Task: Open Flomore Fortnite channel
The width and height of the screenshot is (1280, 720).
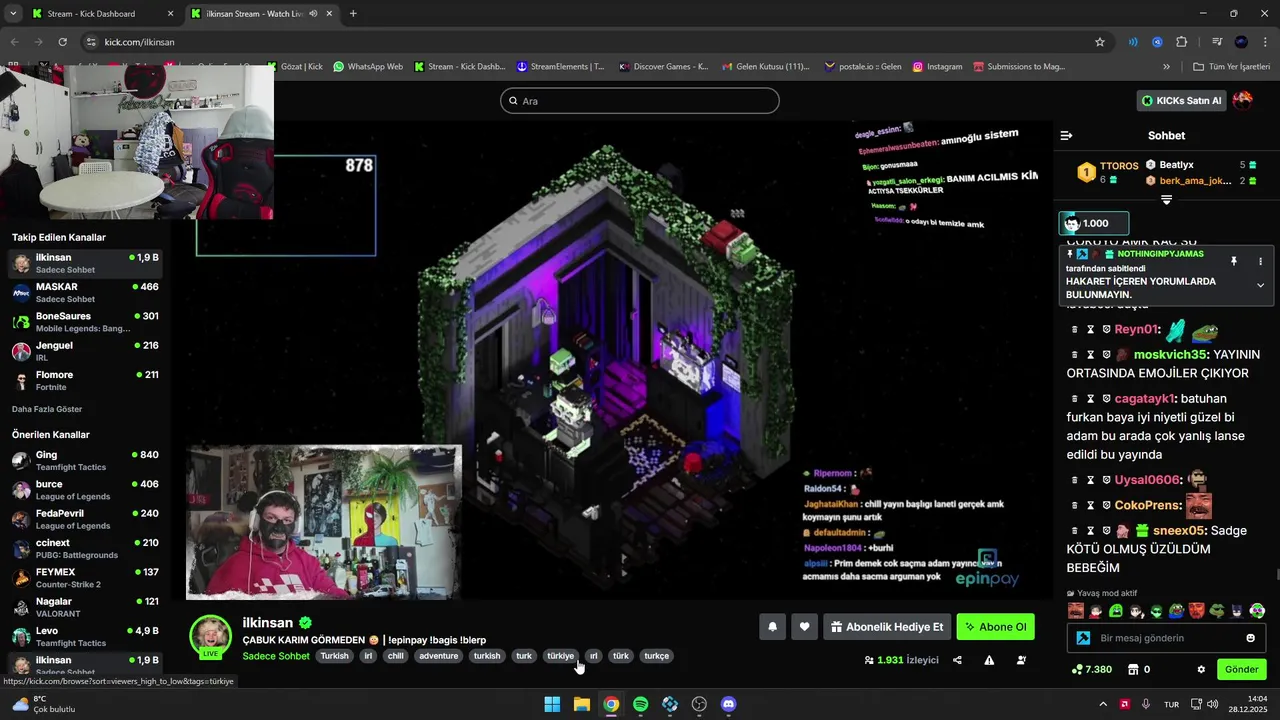Action: click(x=85, y=380)
